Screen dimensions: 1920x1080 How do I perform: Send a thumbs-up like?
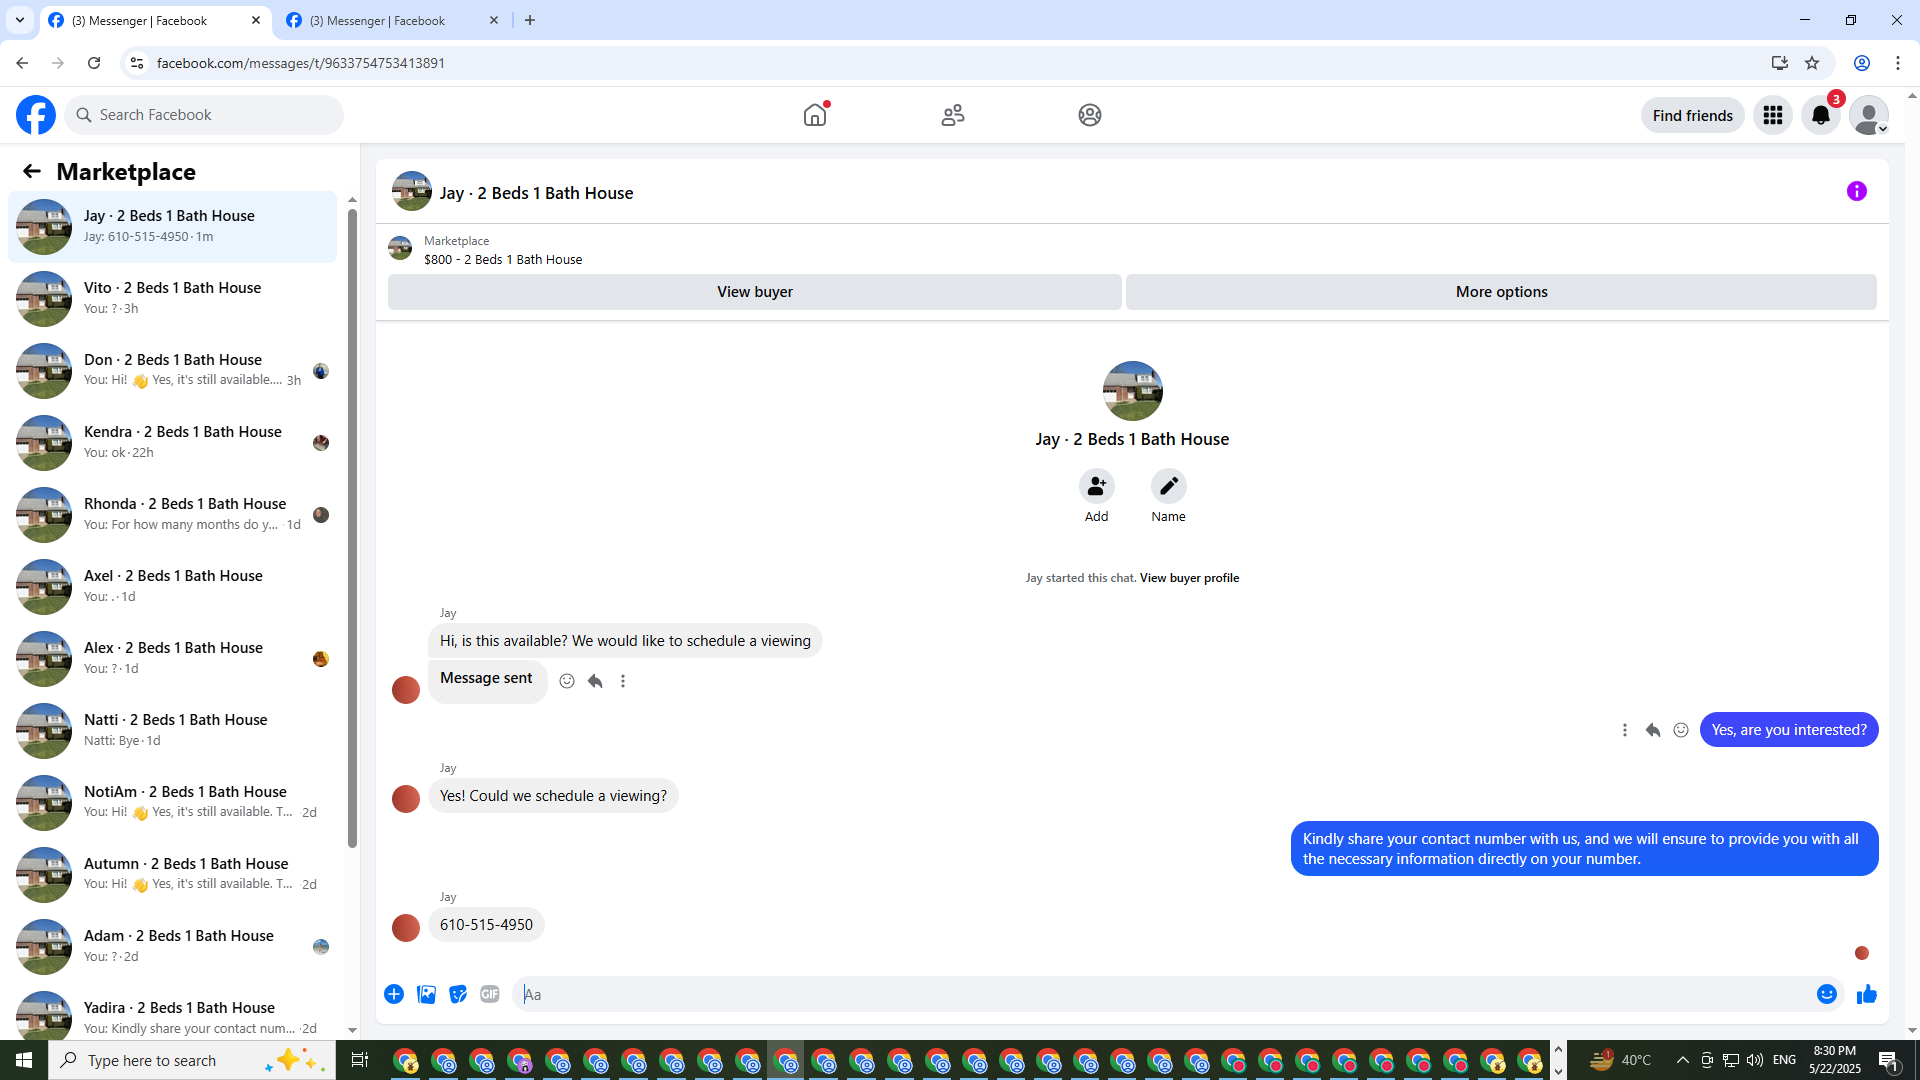[x=1867, y=994]
